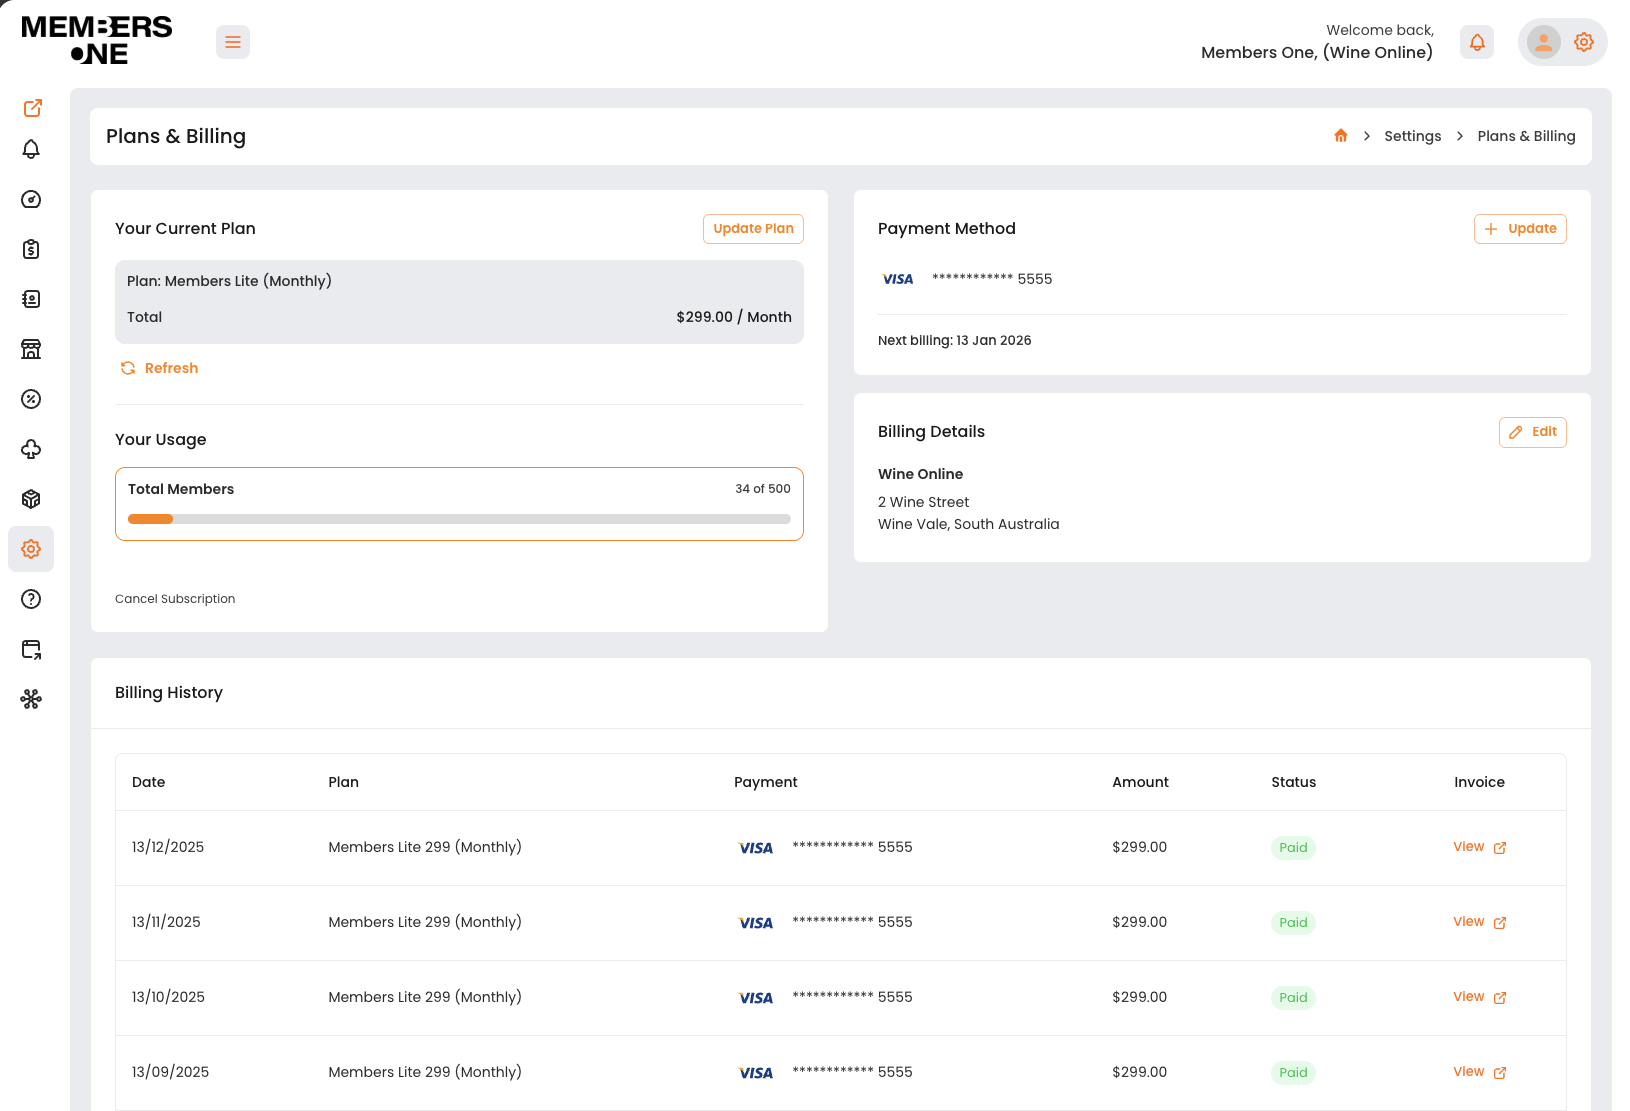Screen dimensions: 1630x1111
Task: Toggle the sidebar with the hamburger button
Action: click(233, 42)
